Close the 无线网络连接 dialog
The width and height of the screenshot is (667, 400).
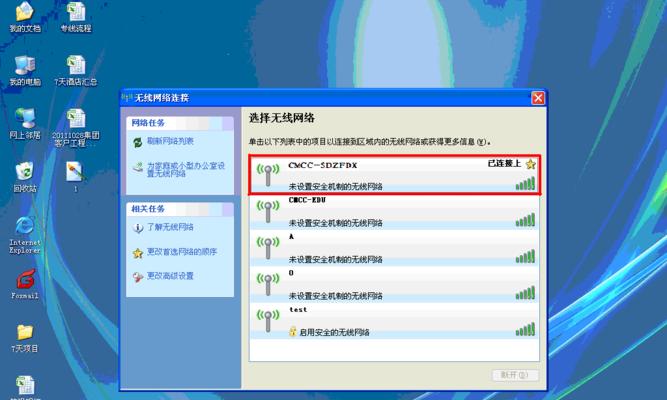point(538,98)
